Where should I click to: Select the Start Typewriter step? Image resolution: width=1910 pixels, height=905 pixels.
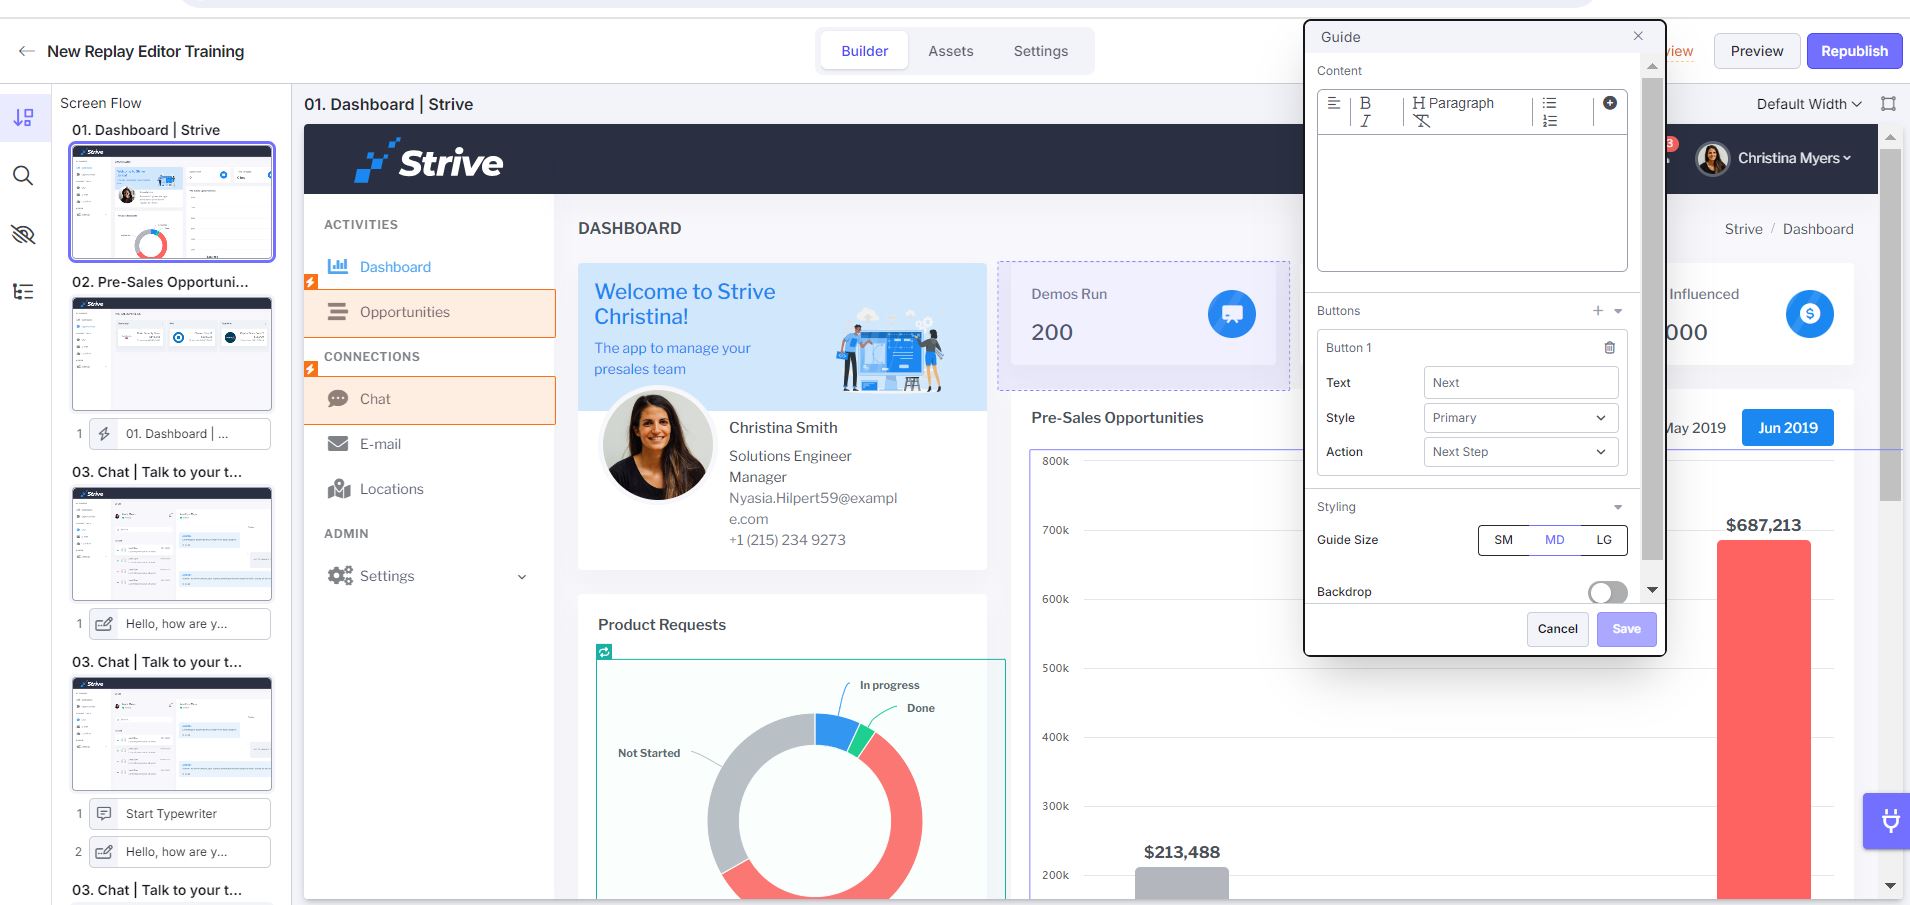click(x=180, y=814)
